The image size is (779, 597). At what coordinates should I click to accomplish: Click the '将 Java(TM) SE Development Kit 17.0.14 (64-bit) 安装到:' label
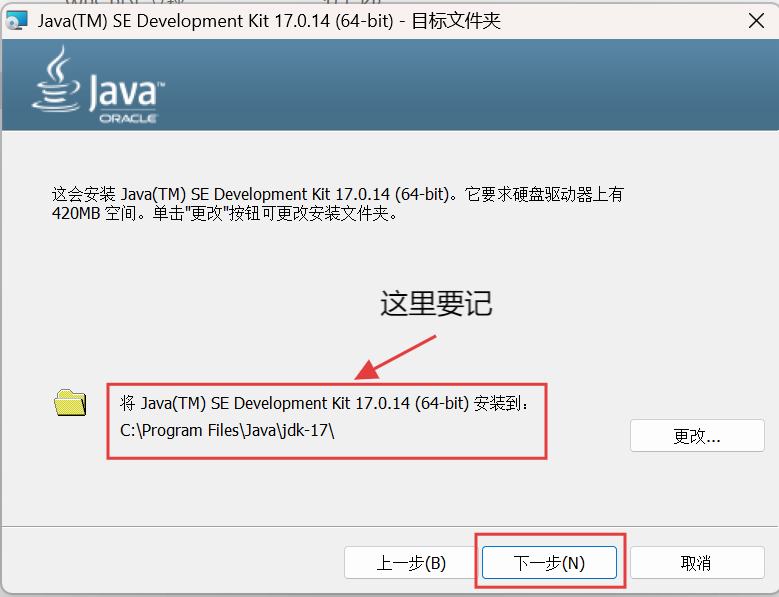323,403
